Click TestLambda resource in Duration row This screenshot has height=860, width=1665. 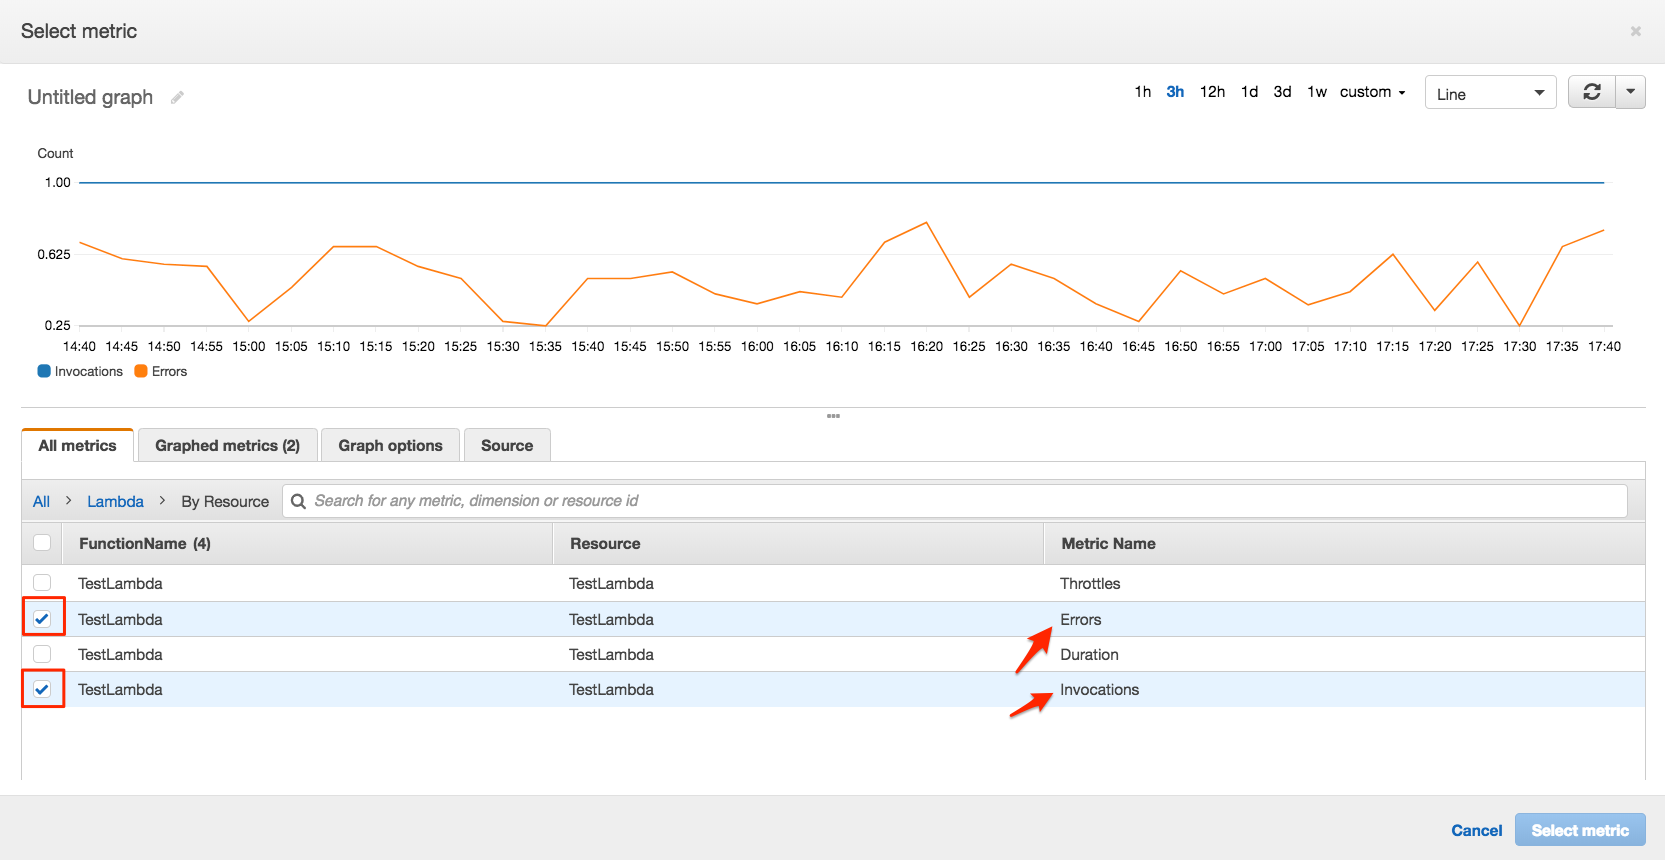(x=611, y=654)
